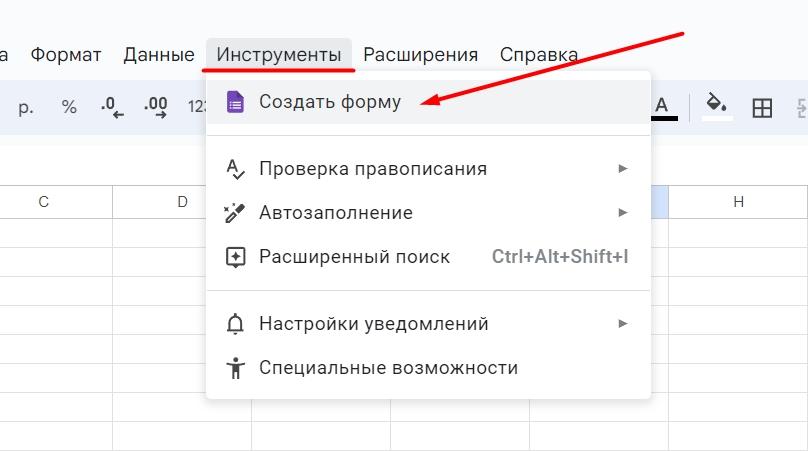Expand the Настройки уведомлений submenu arrow
Viewport: 808px width, 451px height.
point(623,324)
